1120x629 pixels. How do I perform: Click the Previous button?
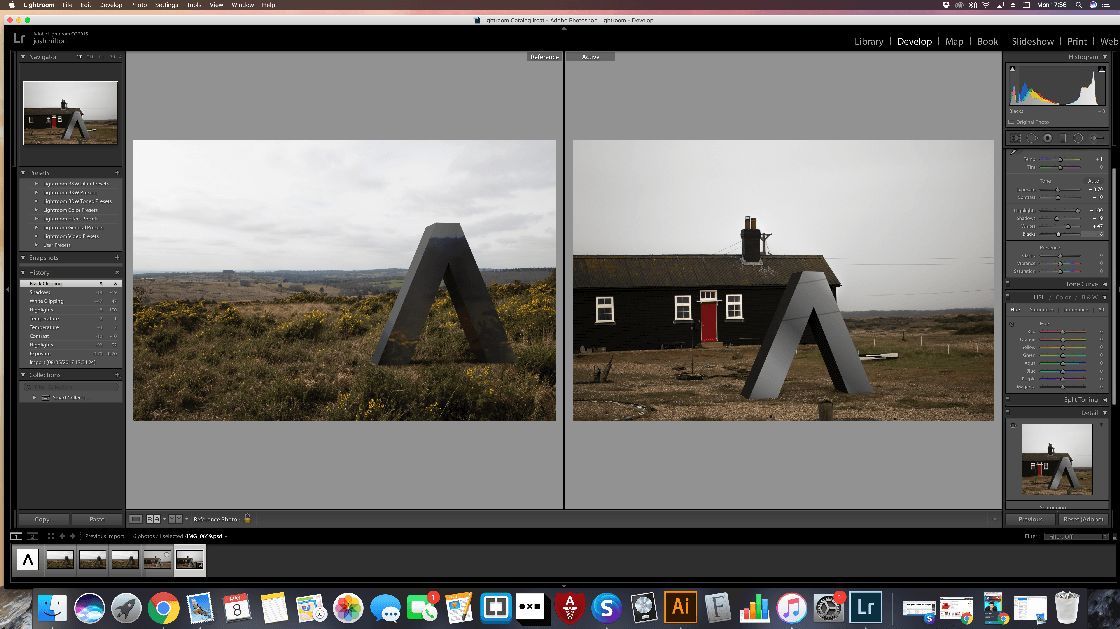click(x=1030, y=519)
